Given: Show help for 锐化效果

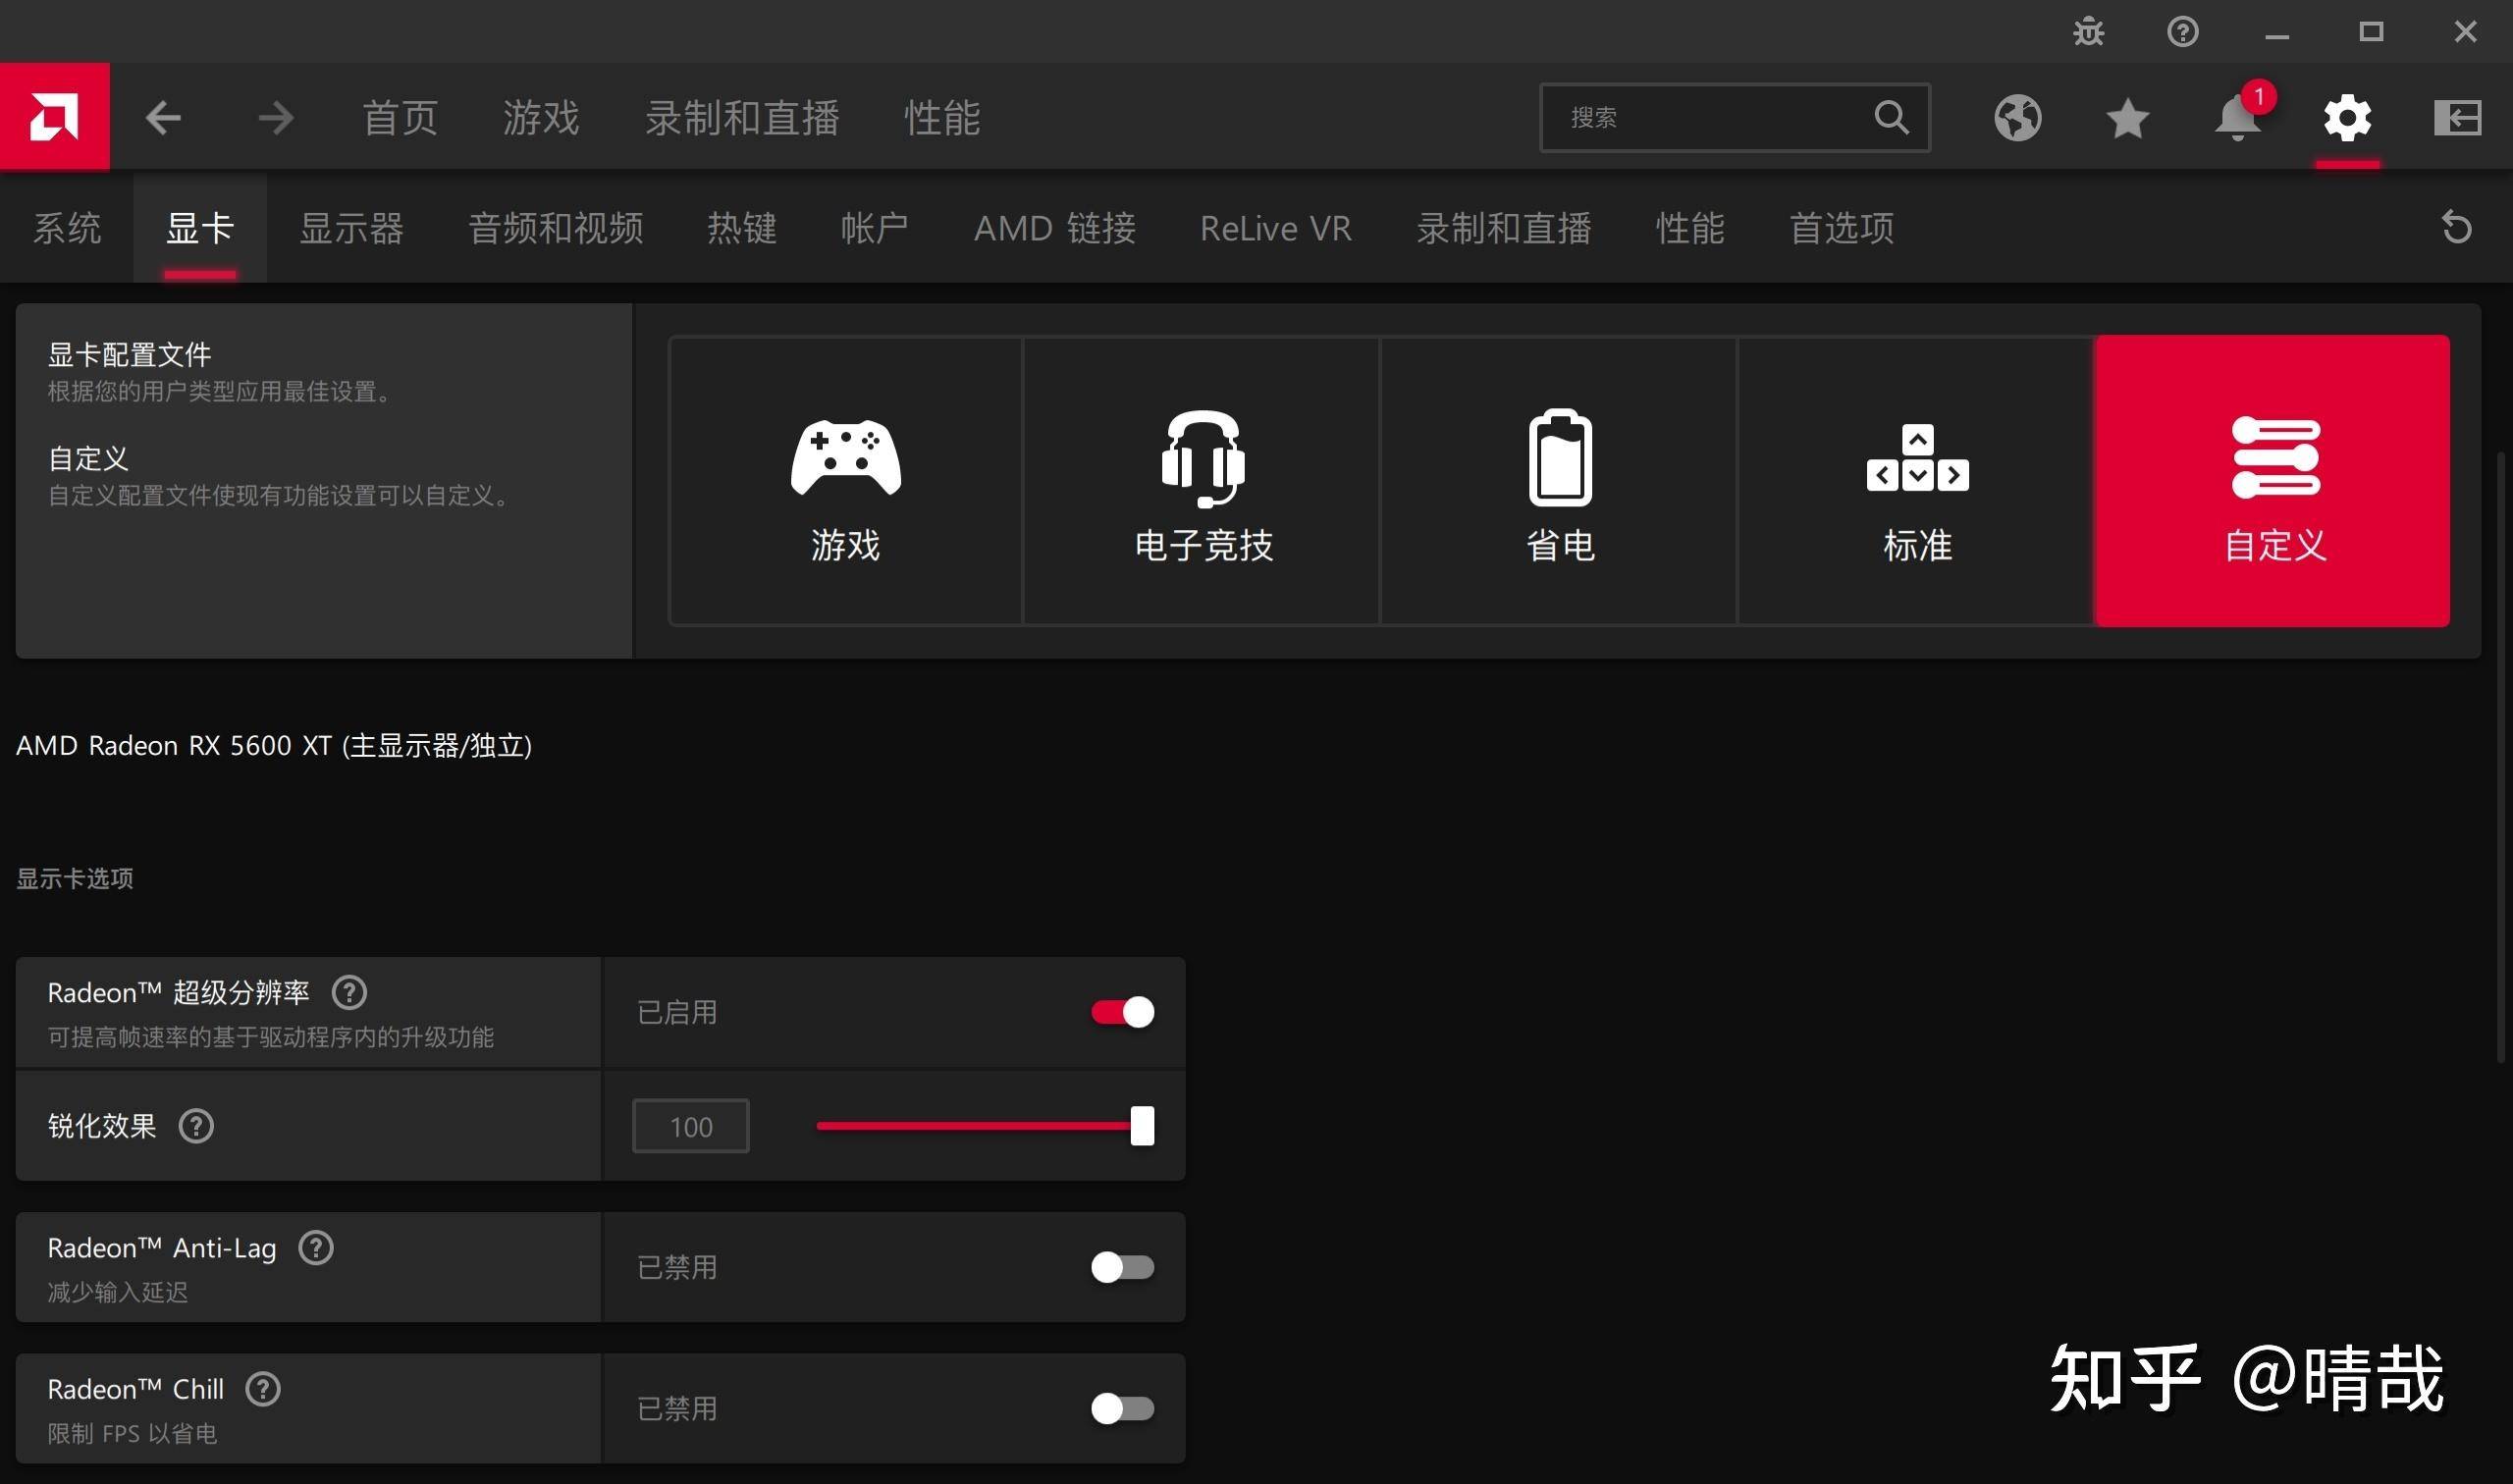Looking at the screenshot, I should (196, 1126).
